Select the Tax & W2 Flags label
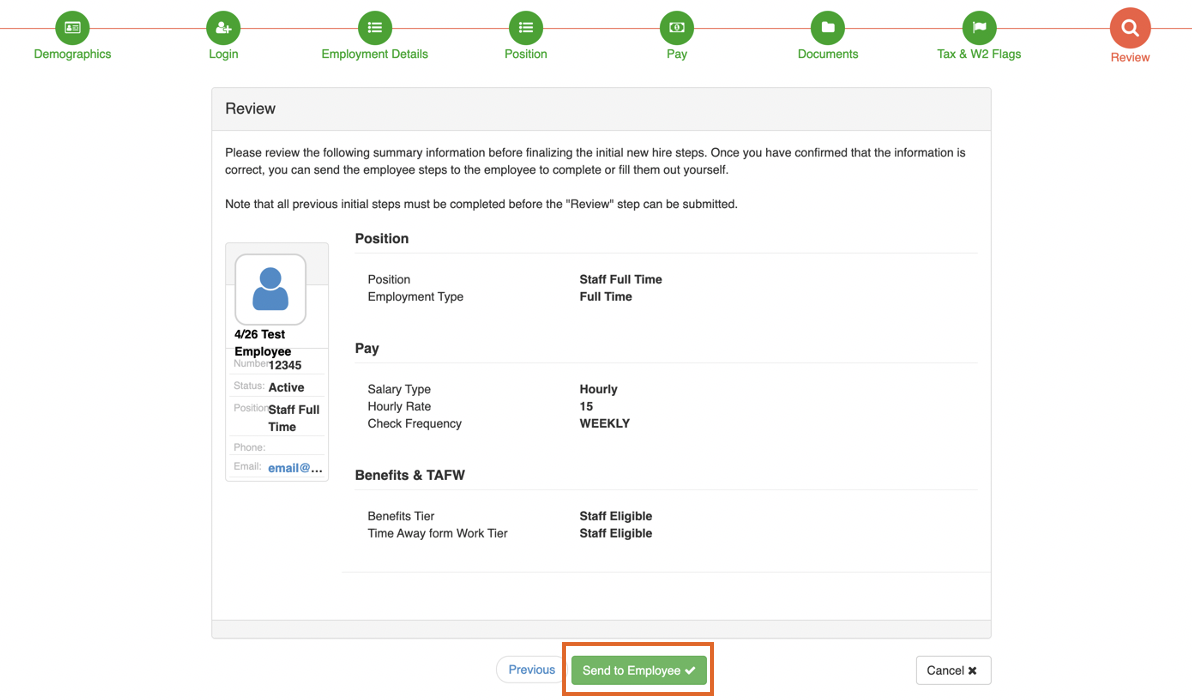The height and width of the screenshot is (700, 1192). [x=978, y=54]
